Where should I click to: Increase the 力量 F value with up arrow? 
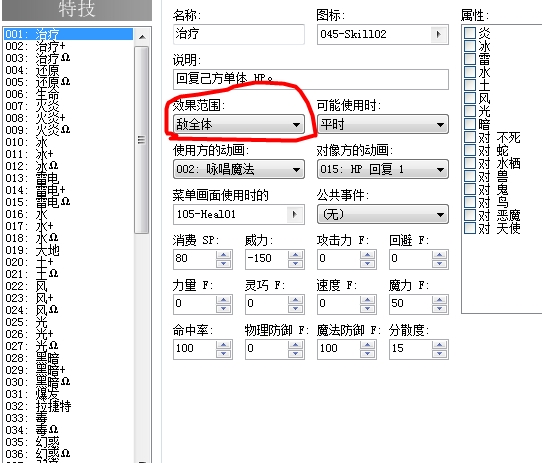223,300
